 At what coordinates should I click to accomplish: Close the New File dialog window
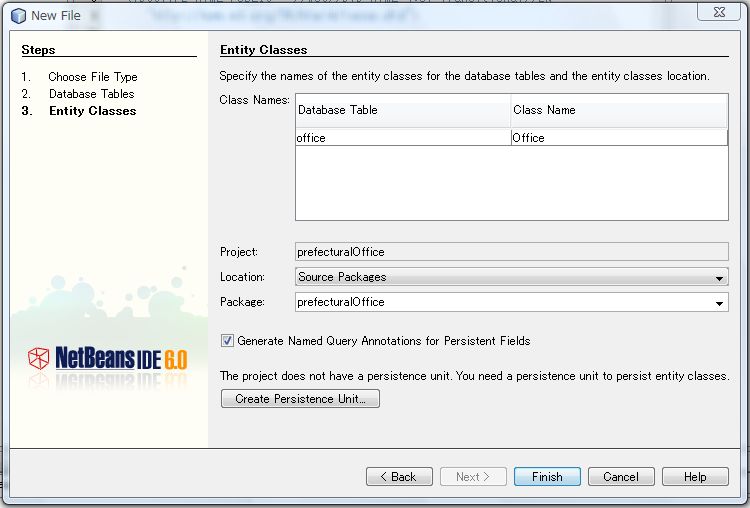718,13
